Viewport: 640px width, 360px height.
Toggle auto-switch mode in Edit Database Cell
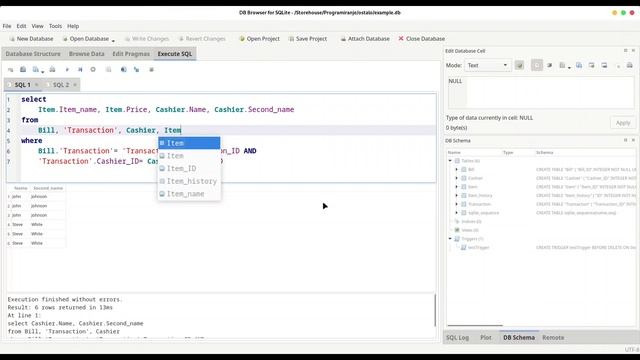pos(519,65)
